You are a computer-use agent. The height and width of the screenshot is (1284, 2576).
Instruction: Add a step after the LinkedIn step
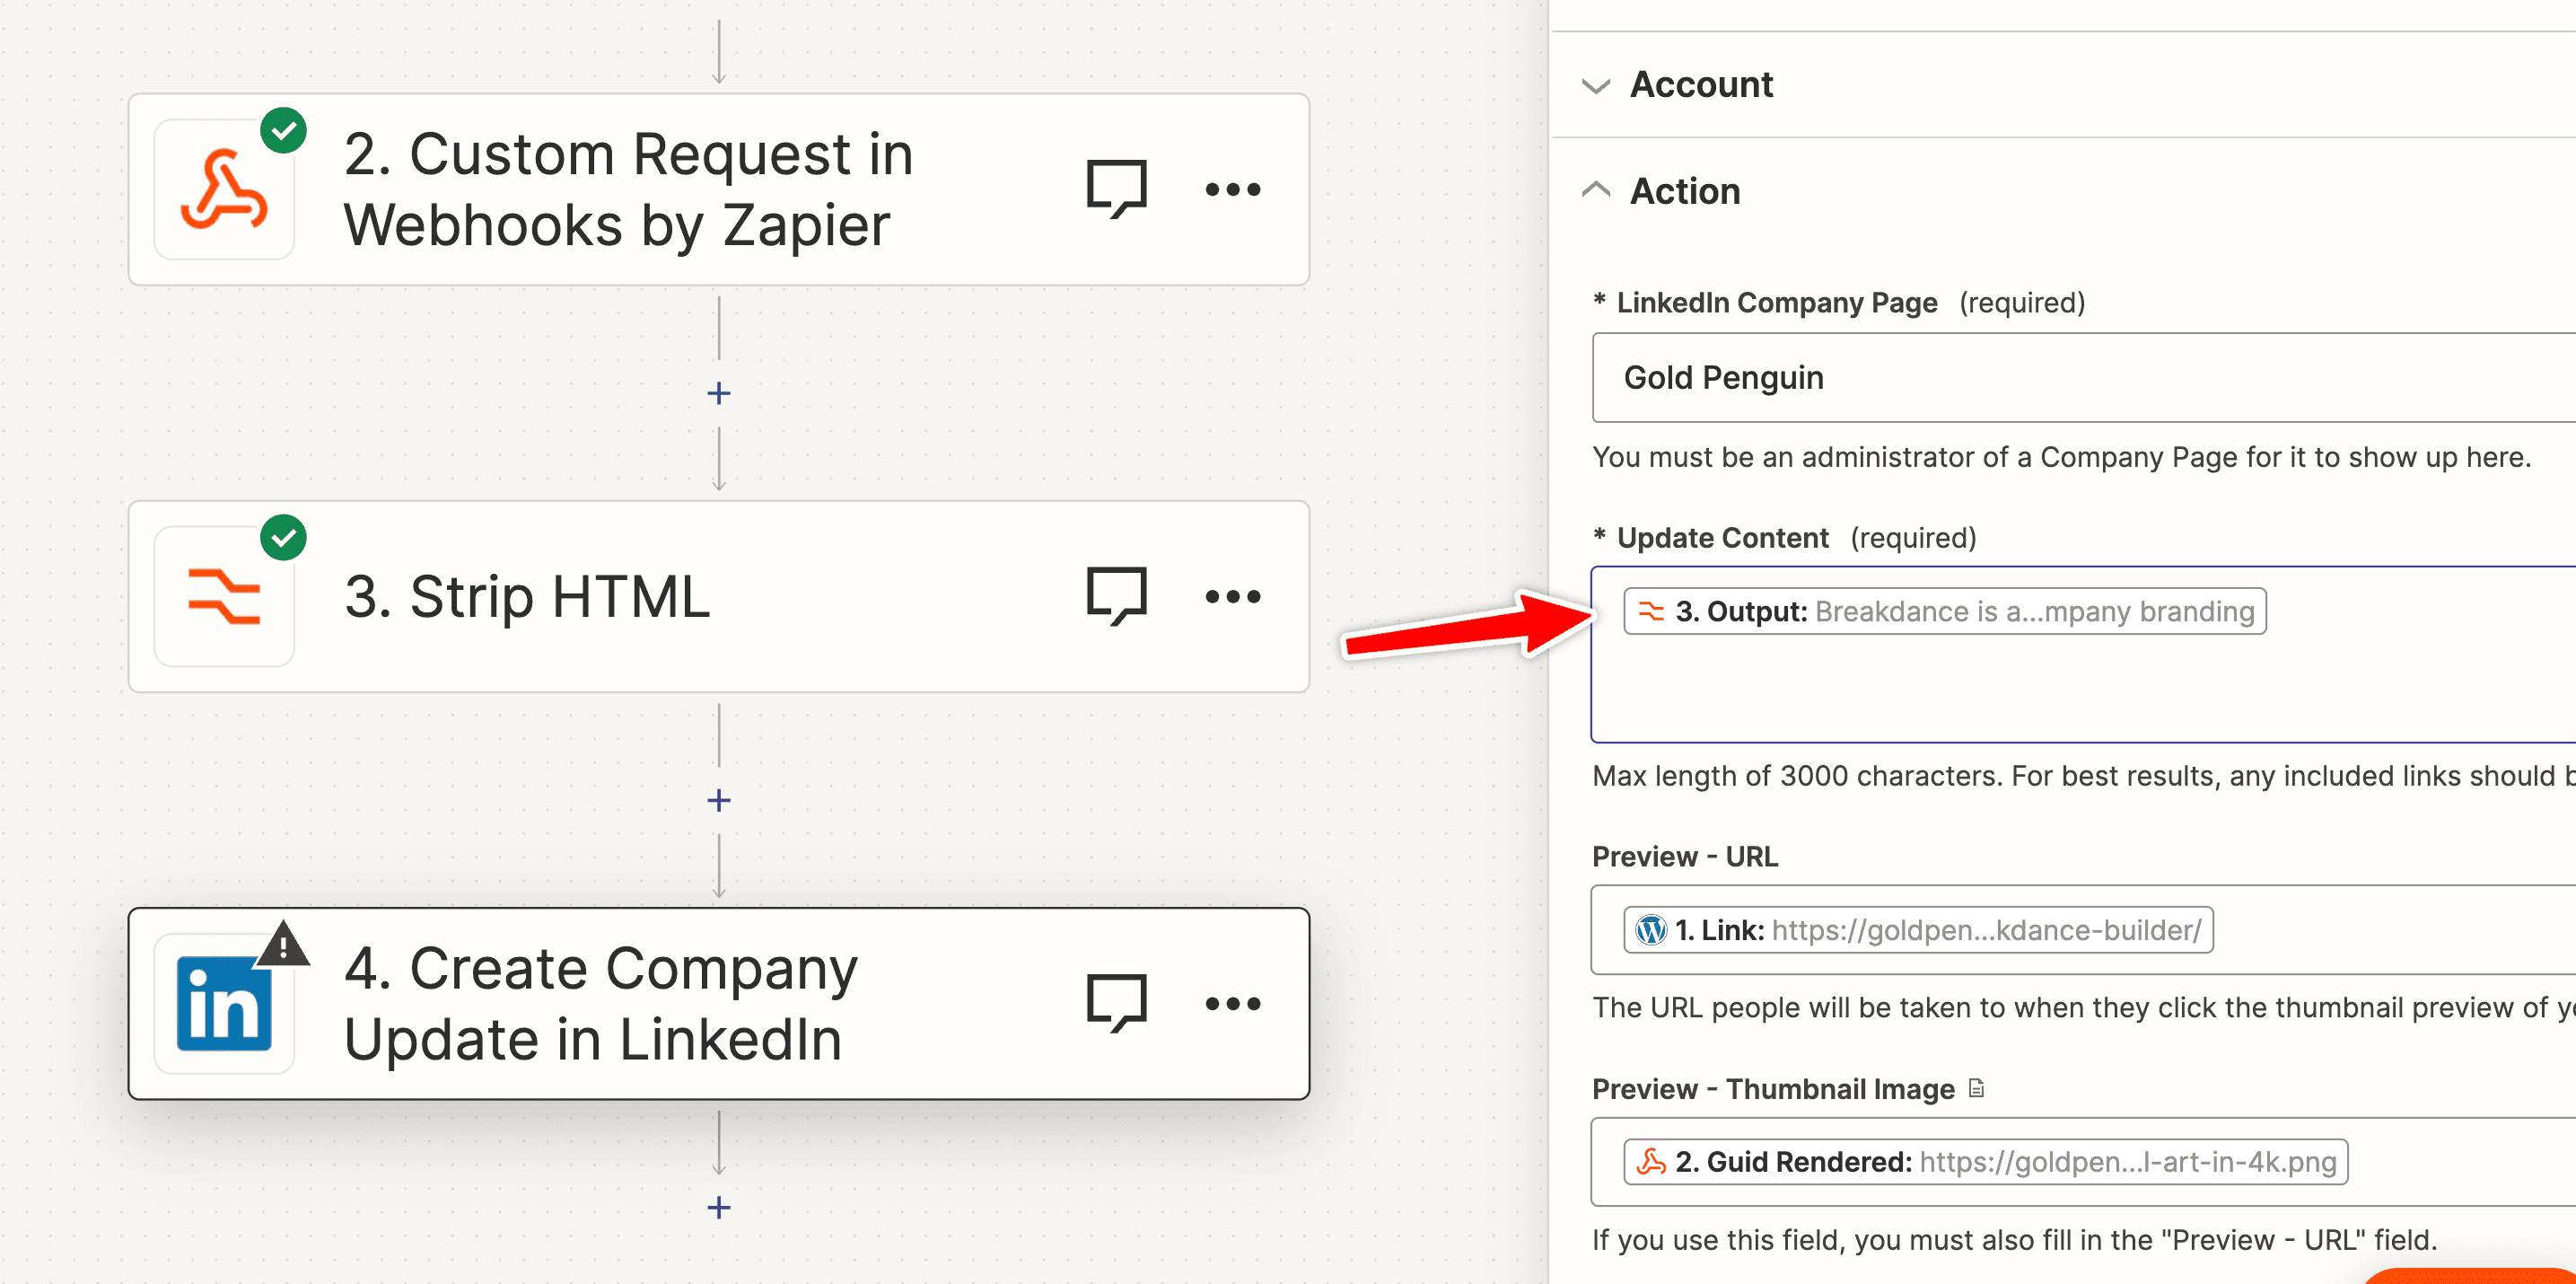719,1207
